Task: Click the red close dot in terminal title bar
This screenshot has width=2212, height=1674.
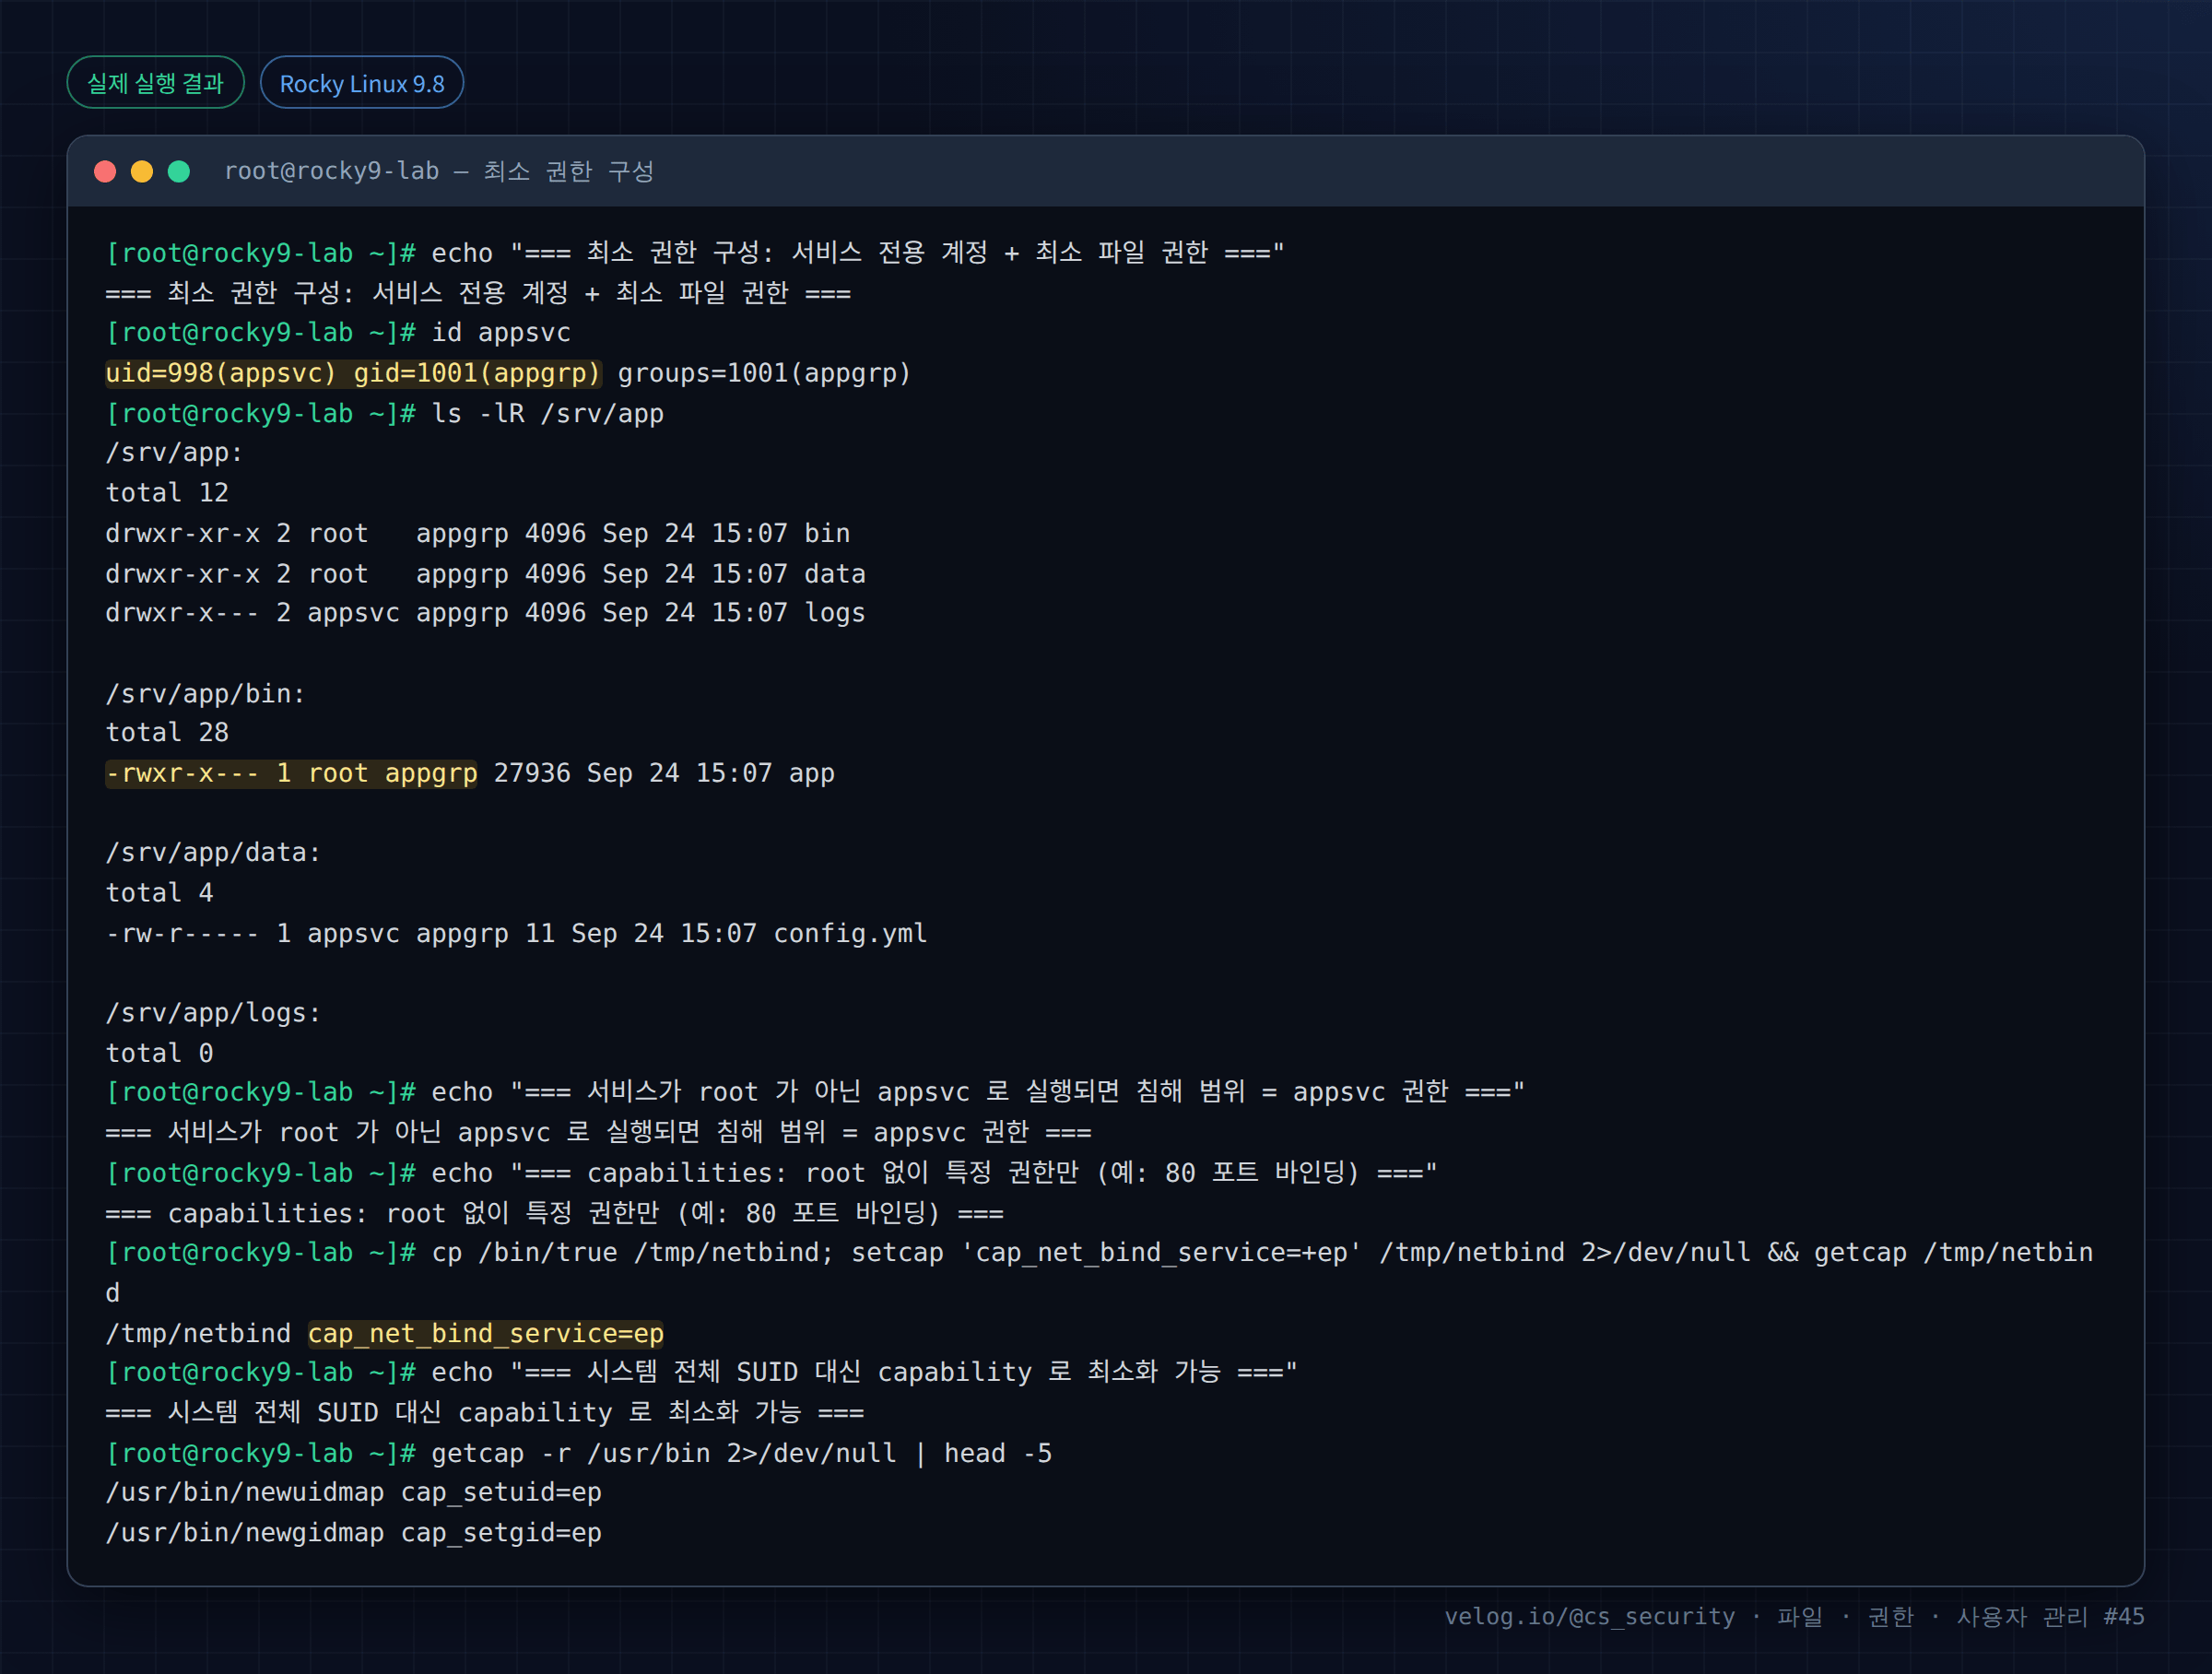Action: click(105, 171)
